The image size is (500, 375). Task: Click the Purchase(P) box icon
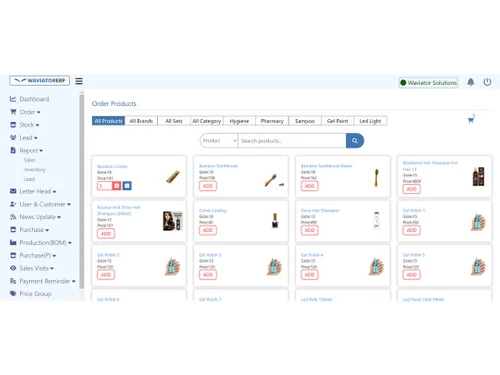point(13,255)
